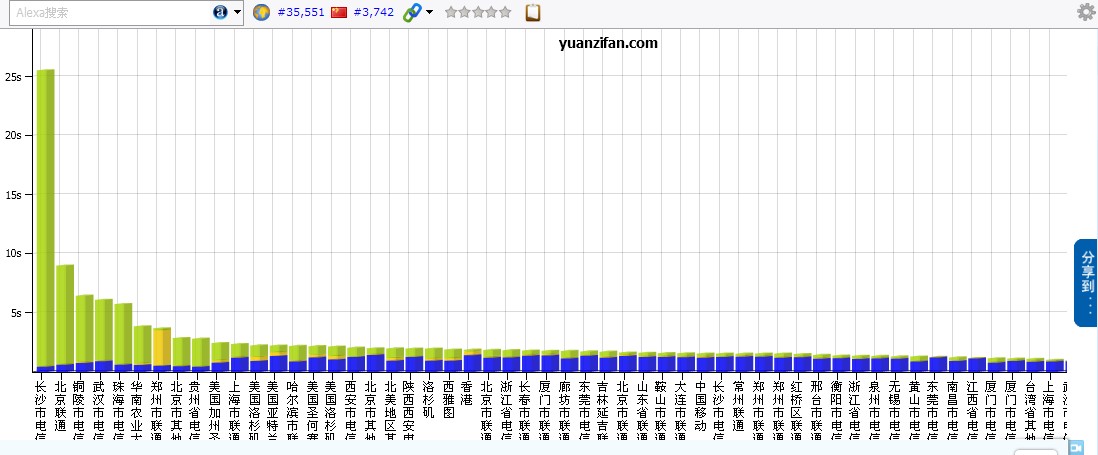The image size is (1098, 455).
Task: Click the global rank globe icon
Action: (261, 12)
